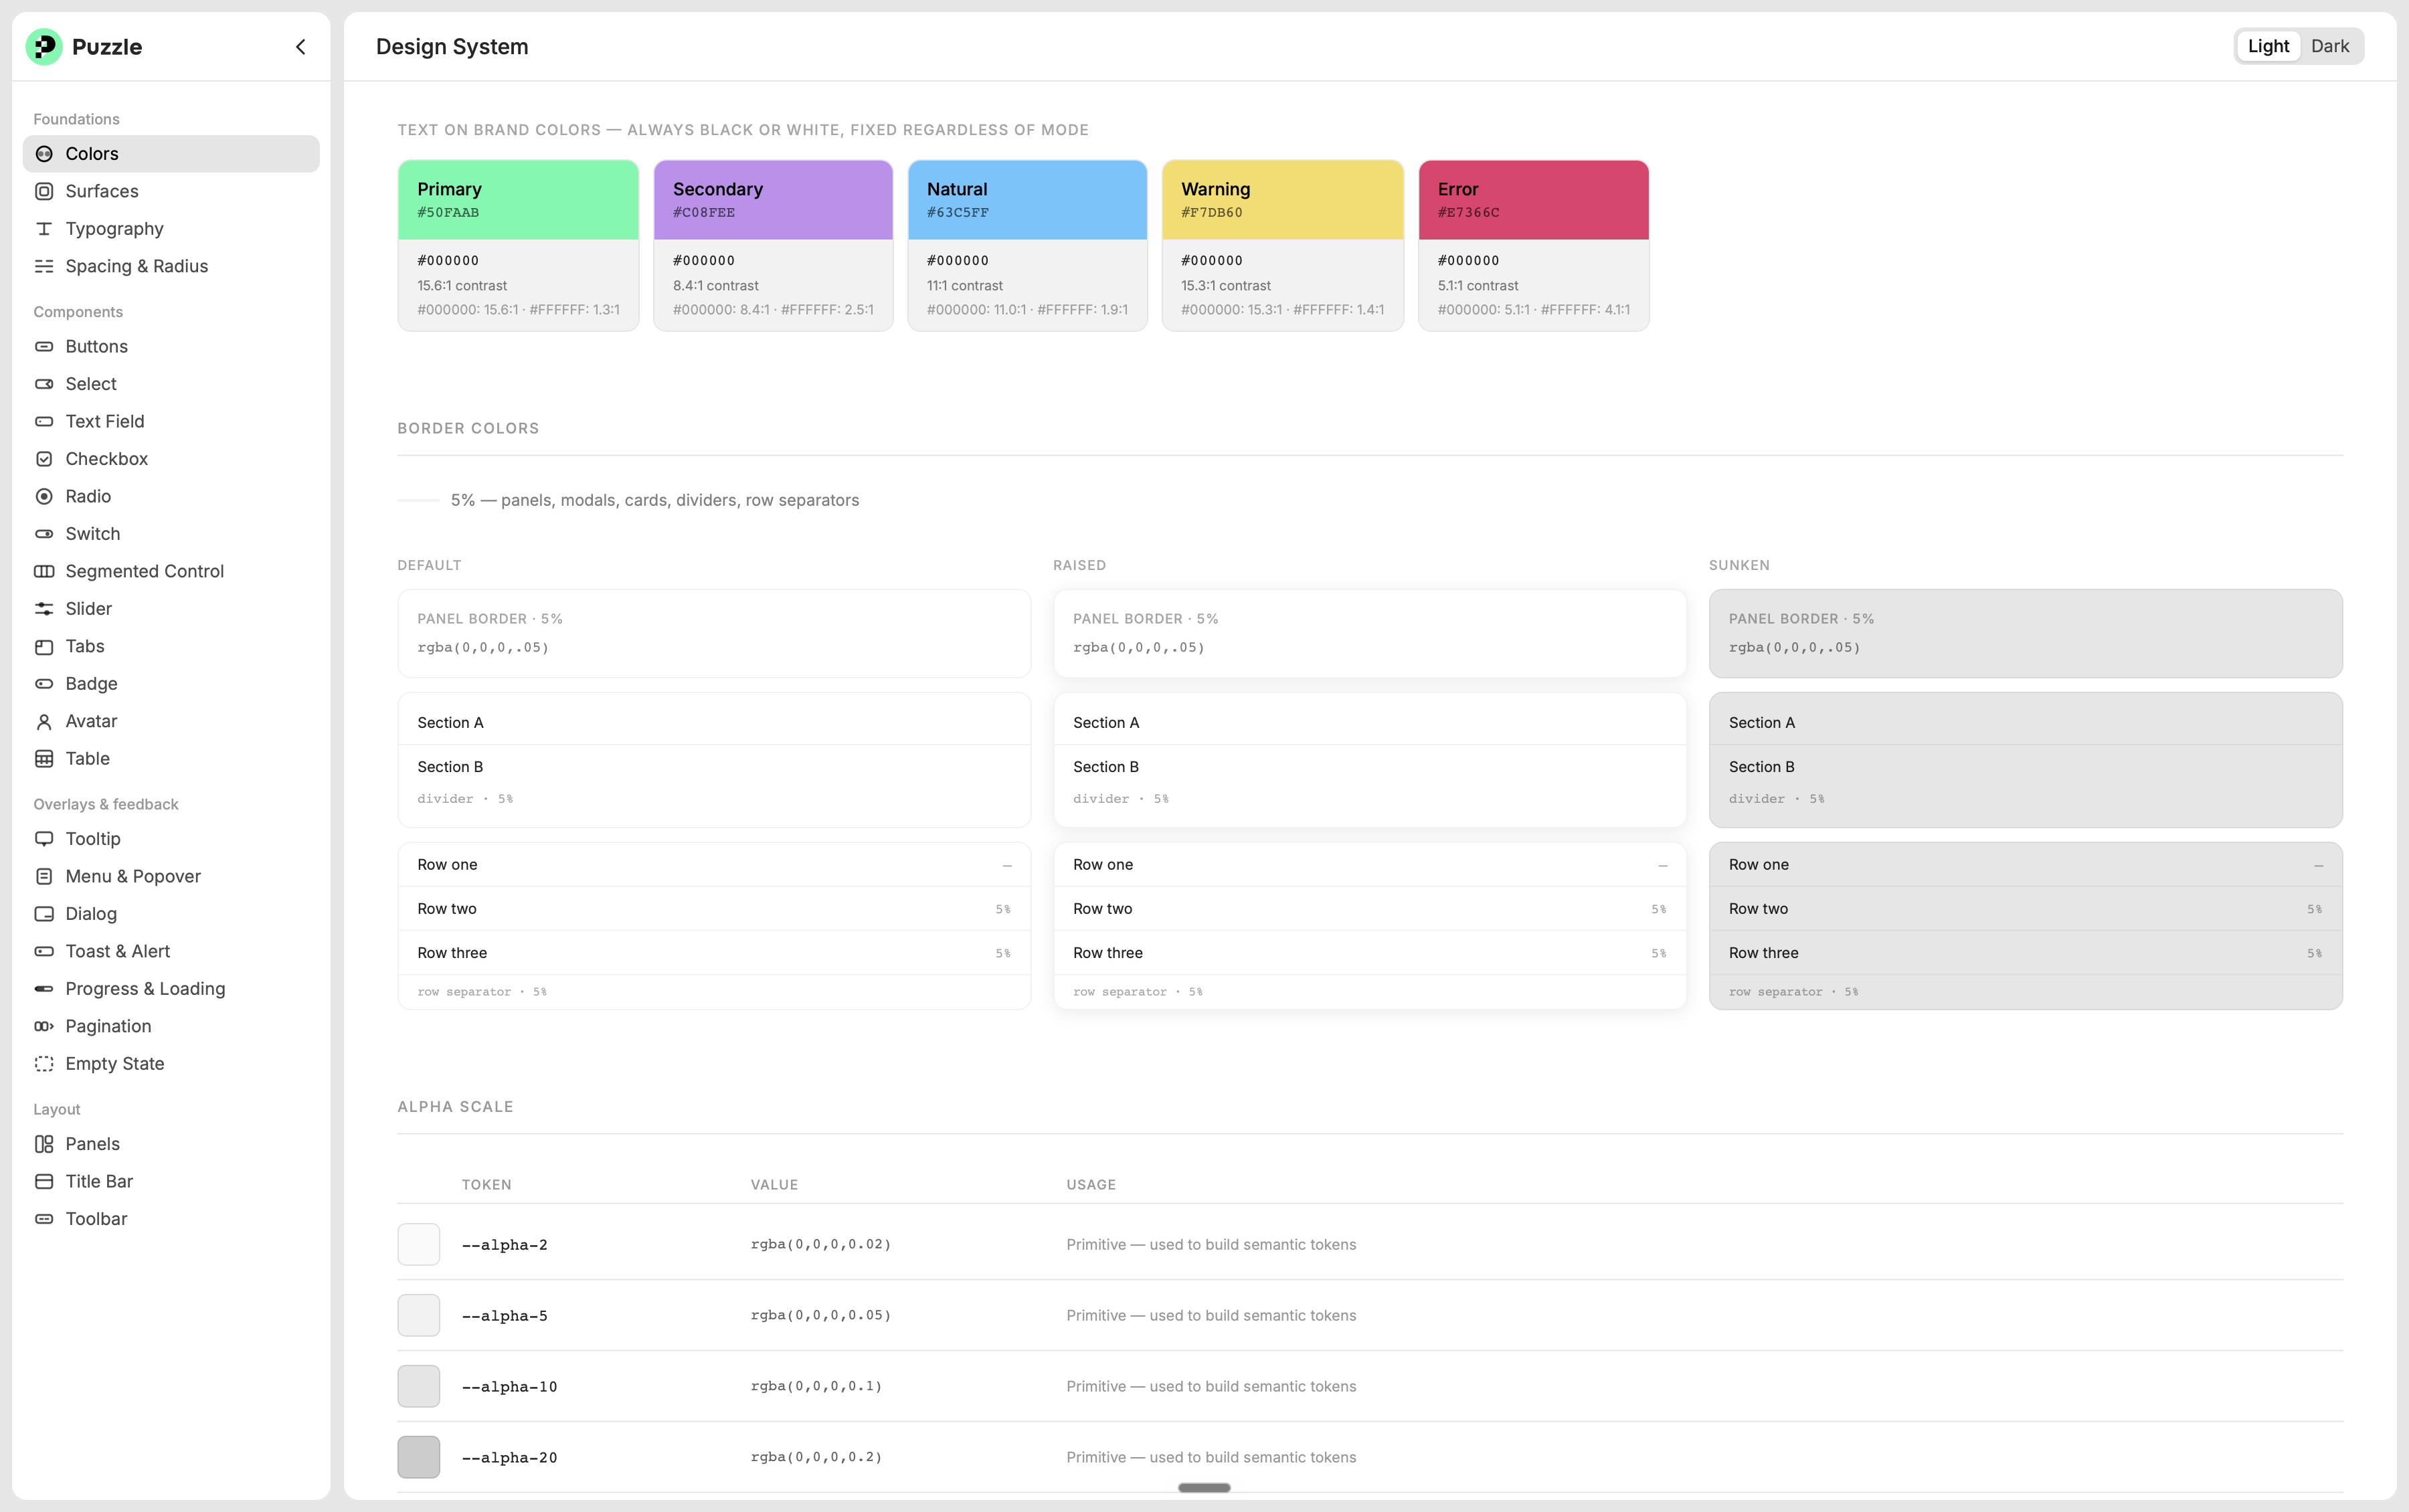The height and width of the screenshot is (1512, 2409).
Task: Click the Warning yellow color swatch
Action: (x=1283, y=200)
